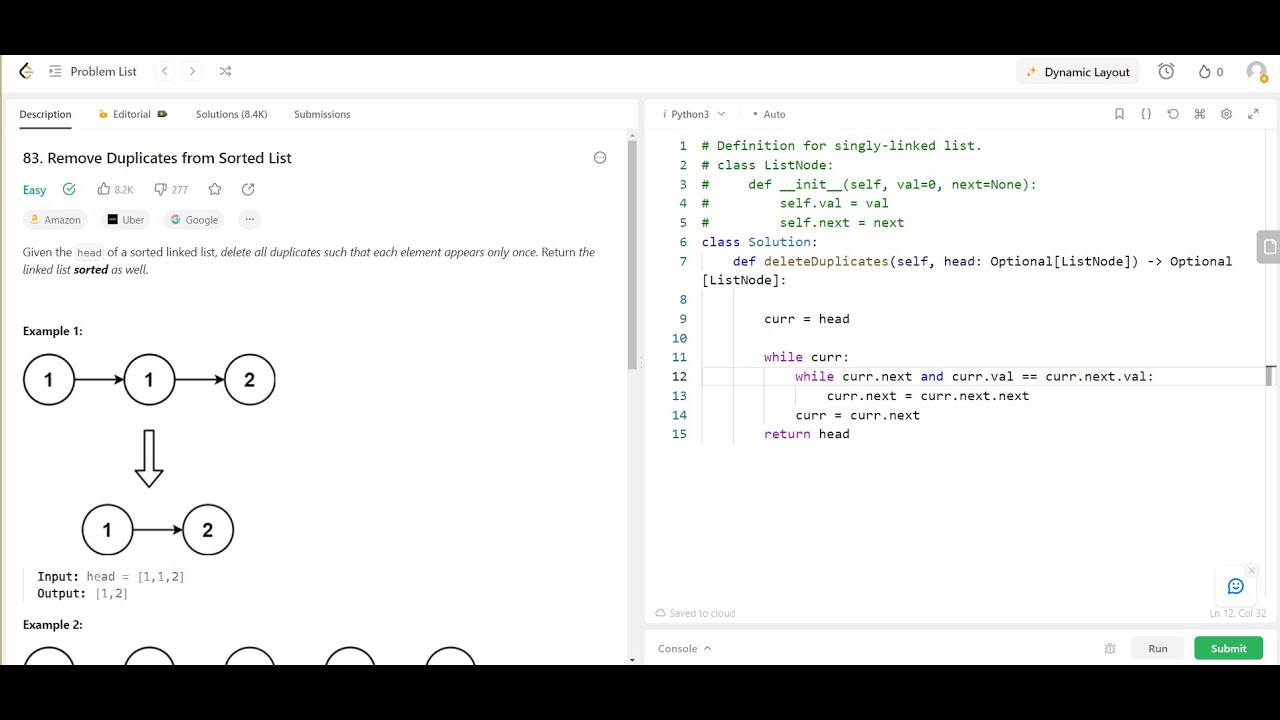Image resolution: width=1280 pixels, height=720 pixels.
Task: Click in code line 12 while statement
Action: pos(974,377)
